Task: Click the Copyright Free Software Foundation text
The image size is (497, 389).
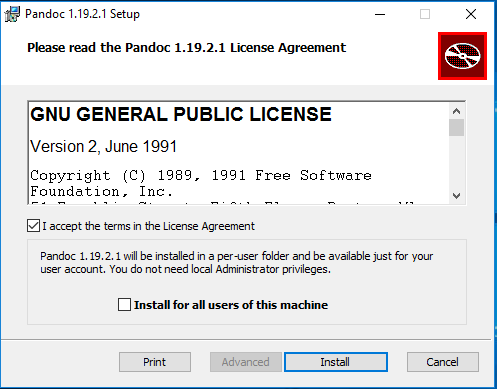Action: click(201, 183)
